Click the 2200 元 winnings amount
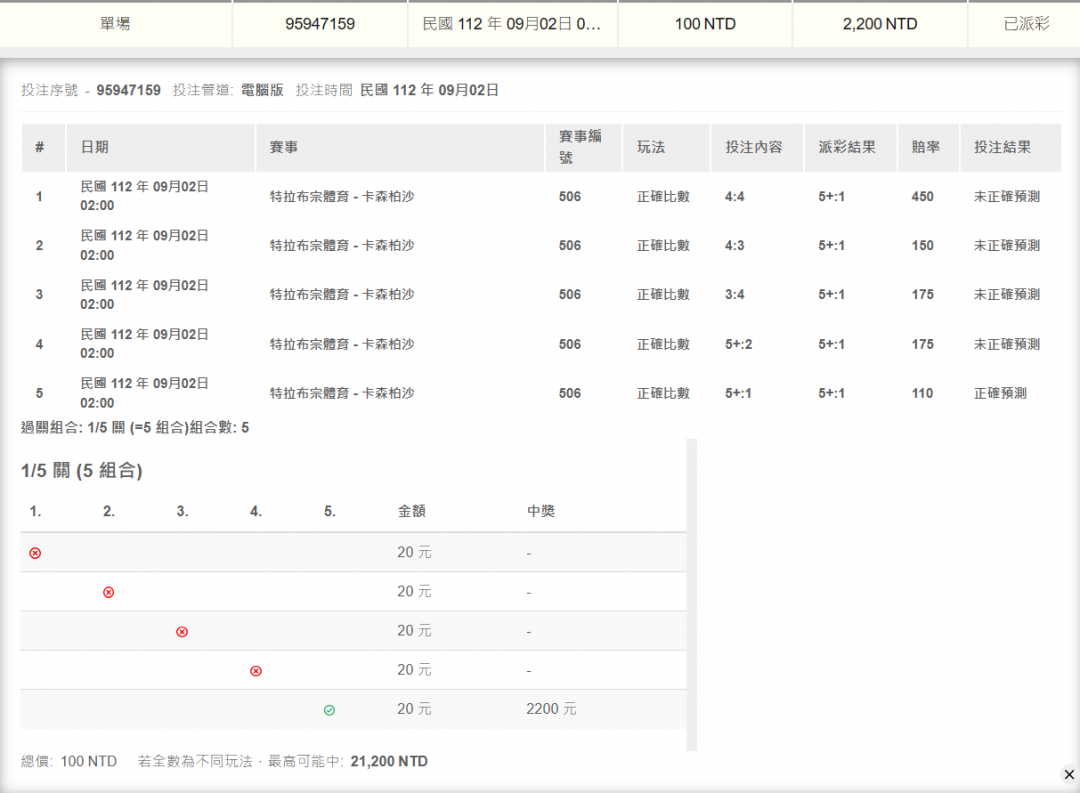 click(x=551, y=710)
